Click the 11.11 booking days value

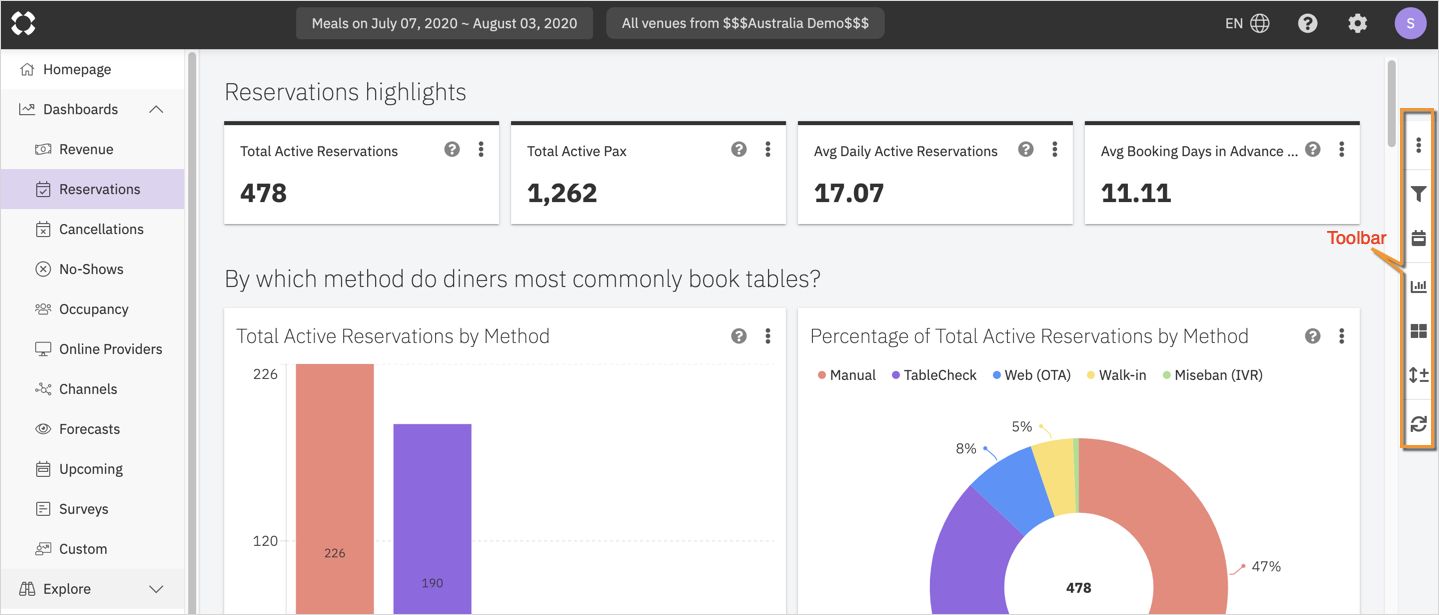[1136, 192]
